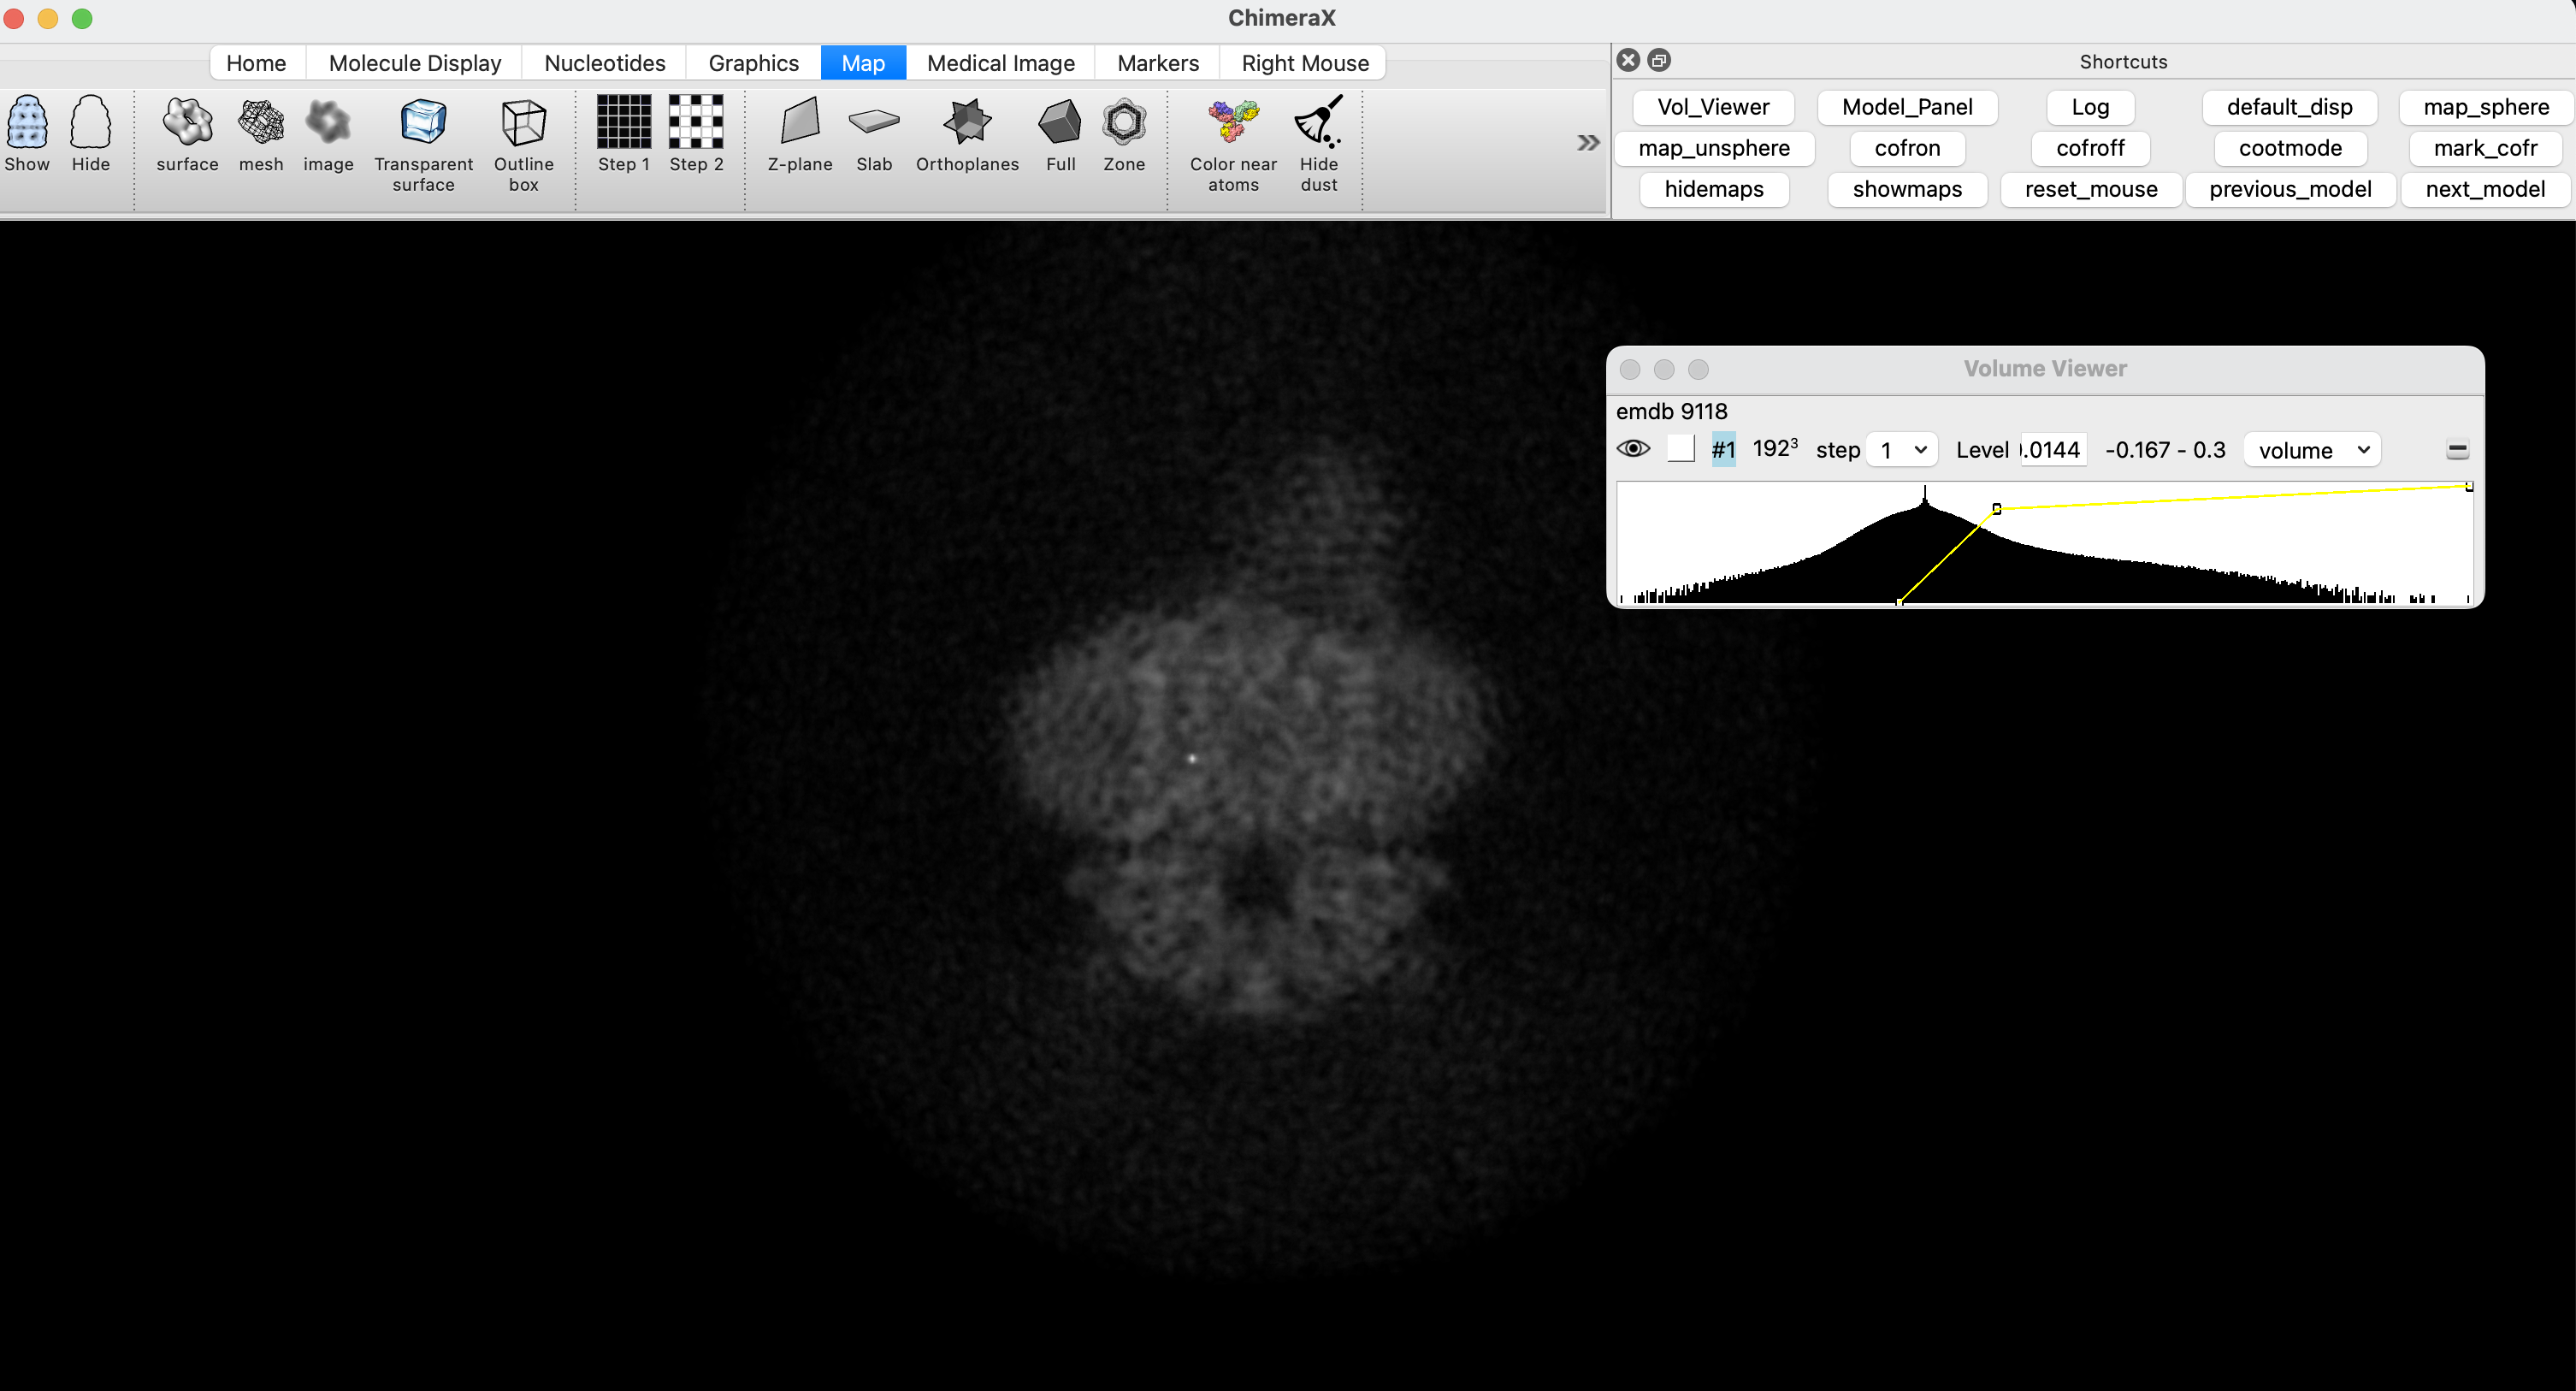Viewport: 2576px width, 1391px height.
Task: Click Color near atoms icon
Action: pyautogui.click(x=1232, y=124)
